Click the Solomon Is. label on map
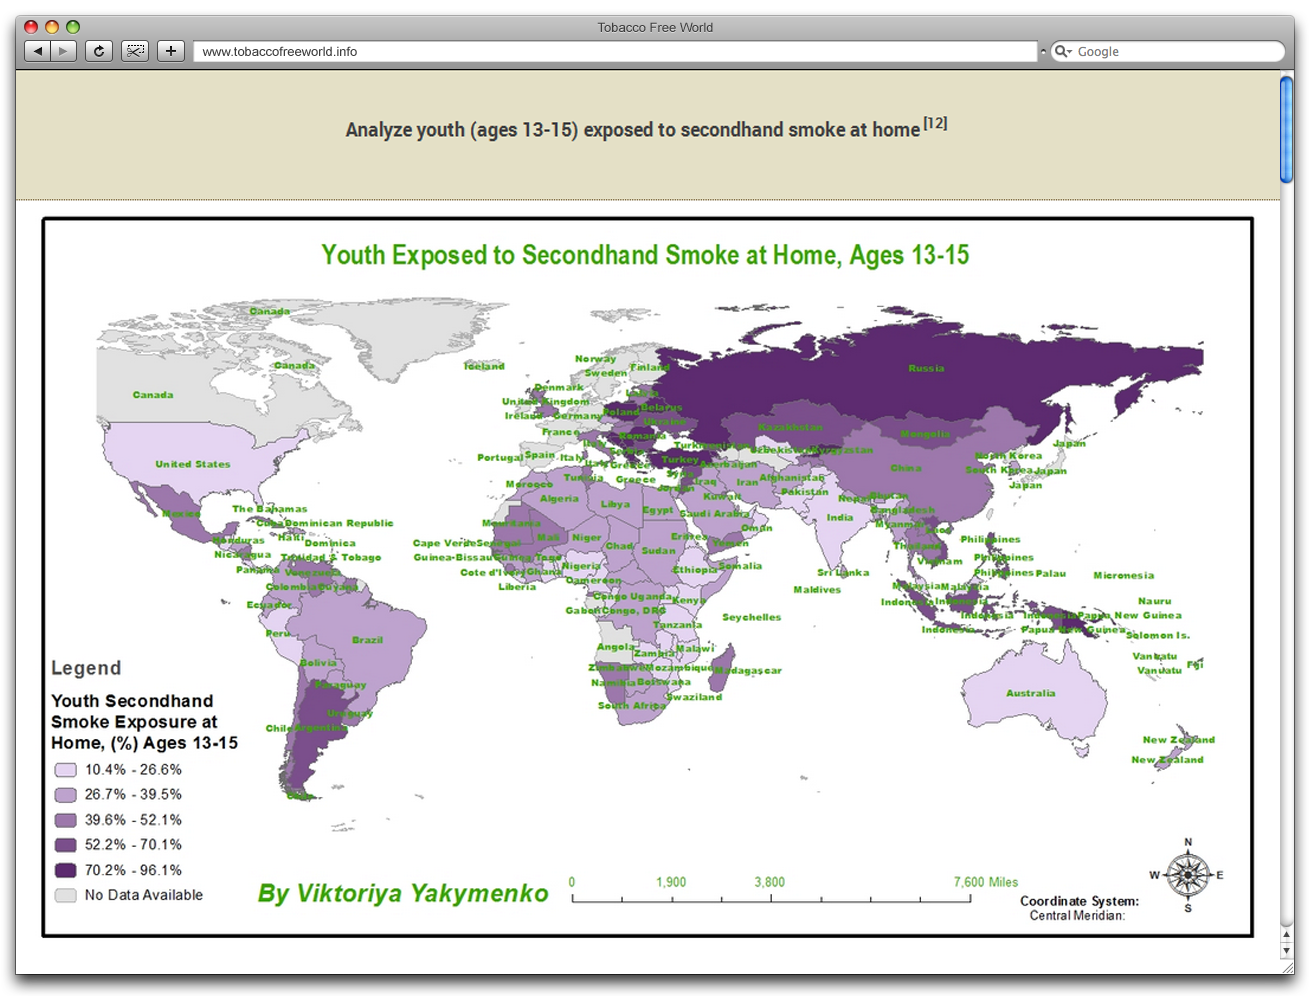Viewport: 1310px width, 996px height. pyautogui.click(x=1158, y=635)
